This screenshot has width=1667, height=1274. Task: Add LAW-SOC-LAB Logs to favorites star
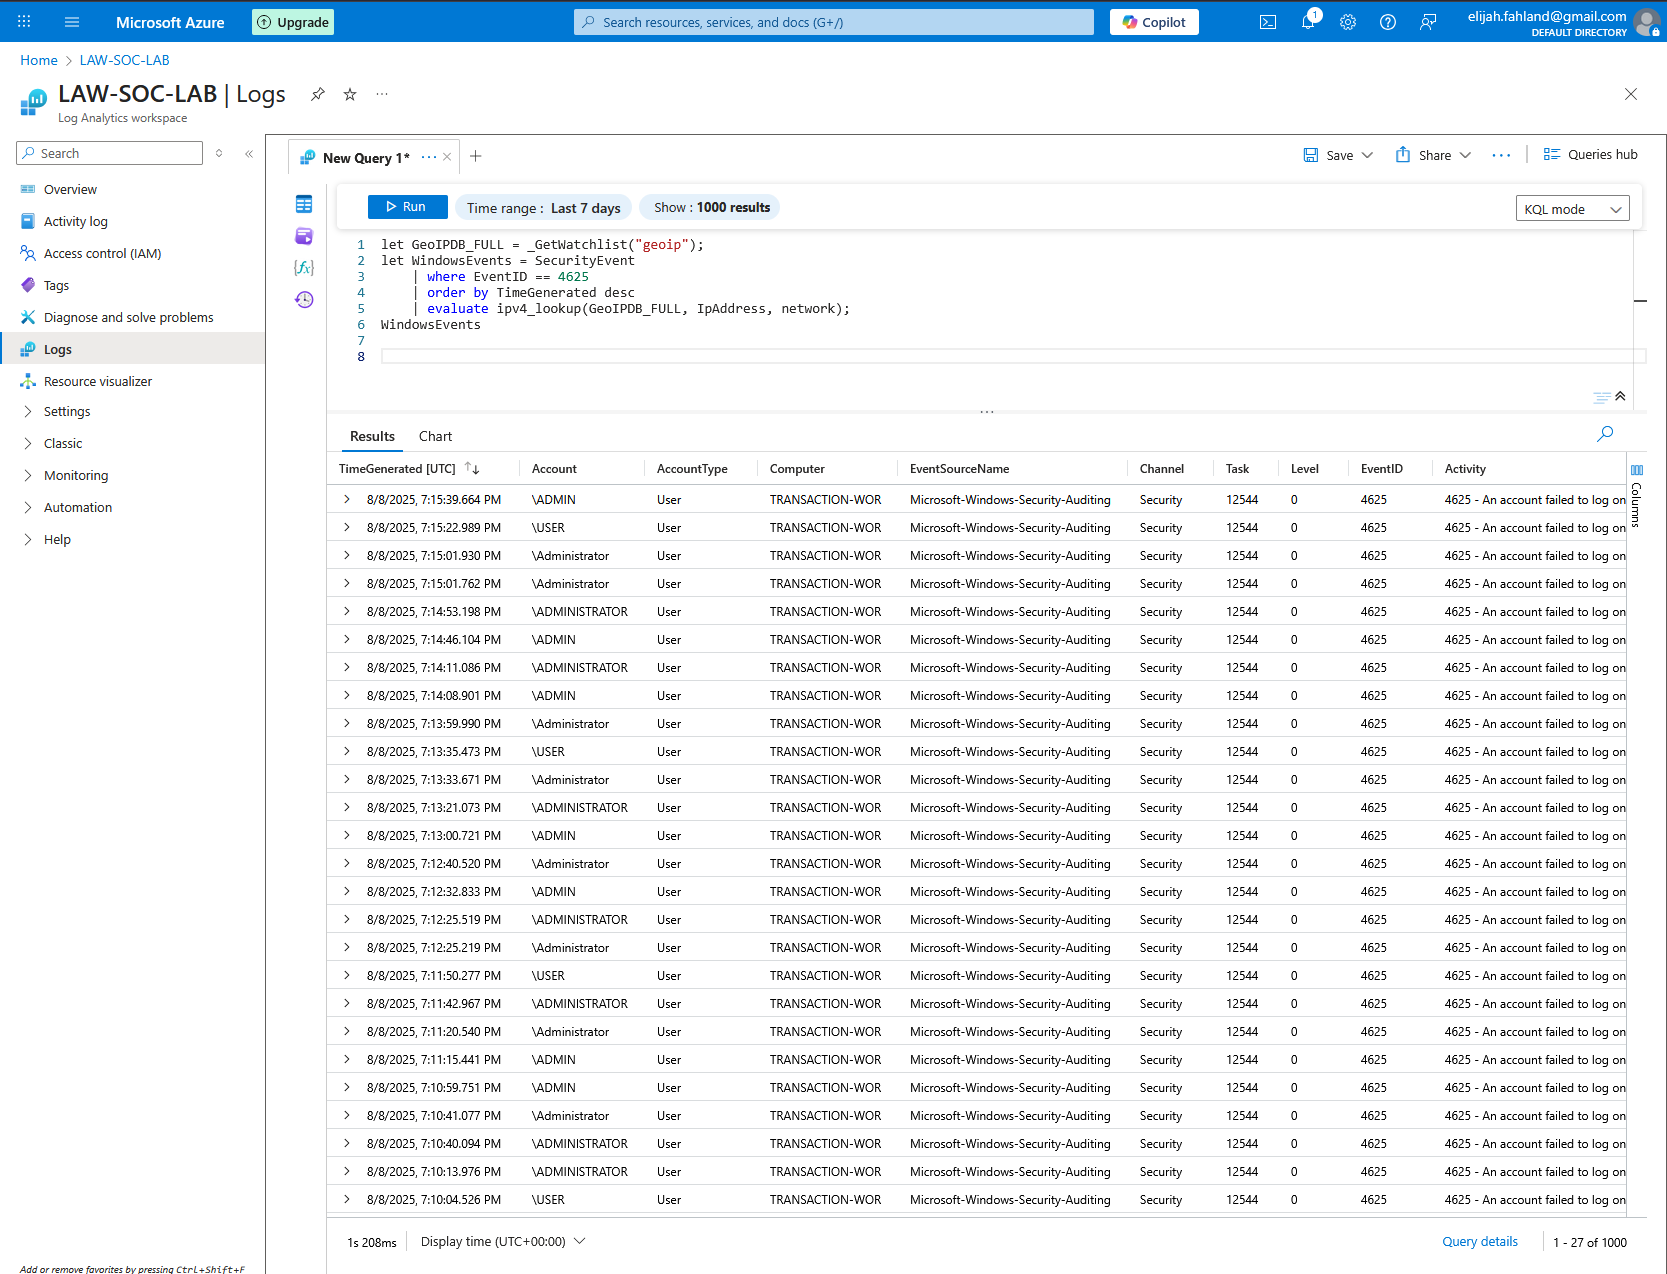coord(350,94)
